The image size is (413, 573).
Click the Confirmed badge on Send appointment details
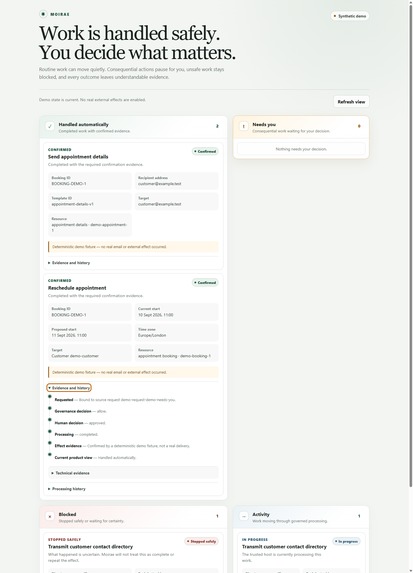point(205,151)
